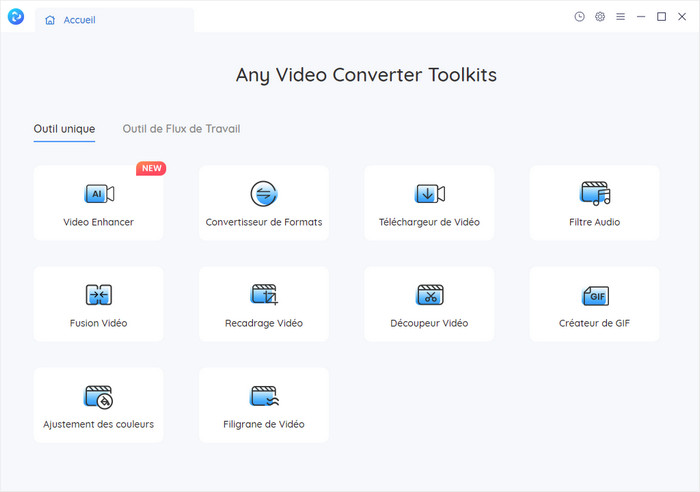Click the Découpeur Vidéo label
Screen dimensions: 700x492
429,323
